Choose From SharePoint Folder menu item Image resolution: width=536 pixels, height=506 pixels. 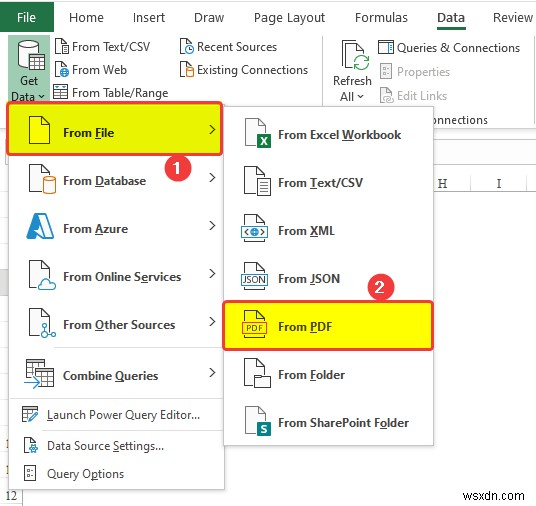tap(329, 422)
